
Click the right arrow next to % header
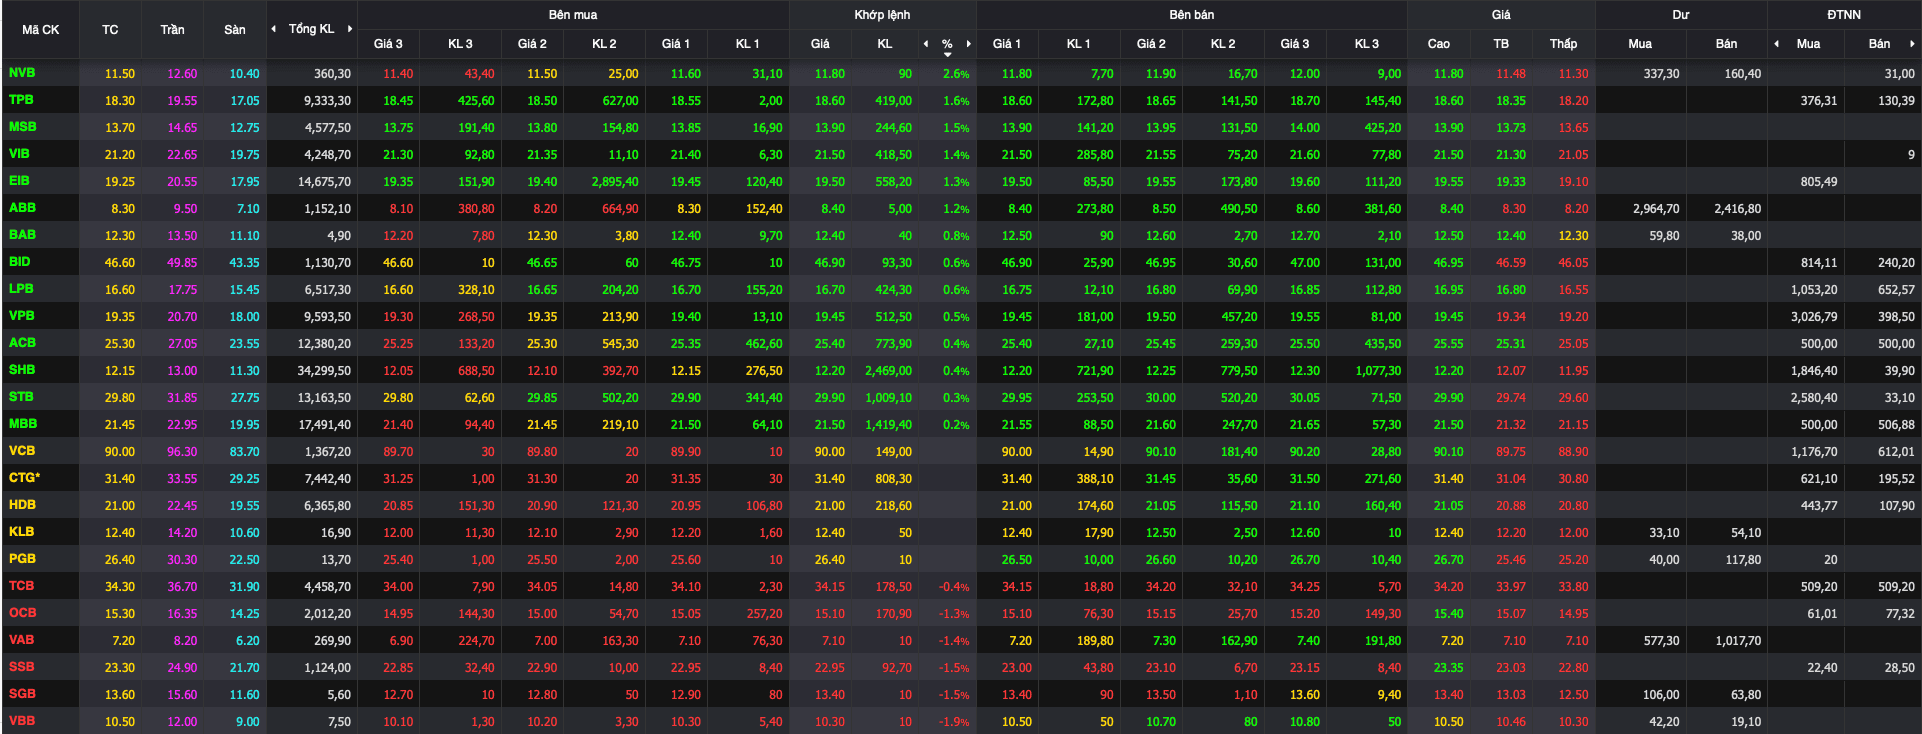coord(968,44)
